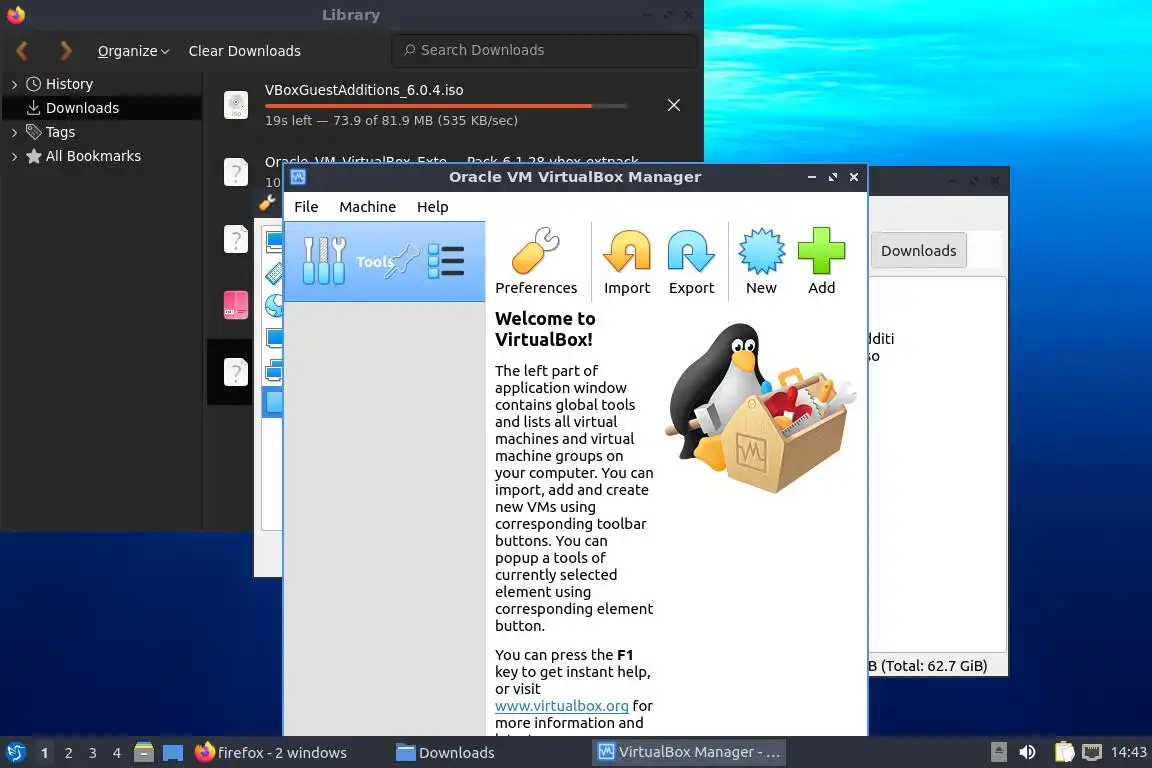
Task: Switch to workspace 1
Action: click(44, 753)
